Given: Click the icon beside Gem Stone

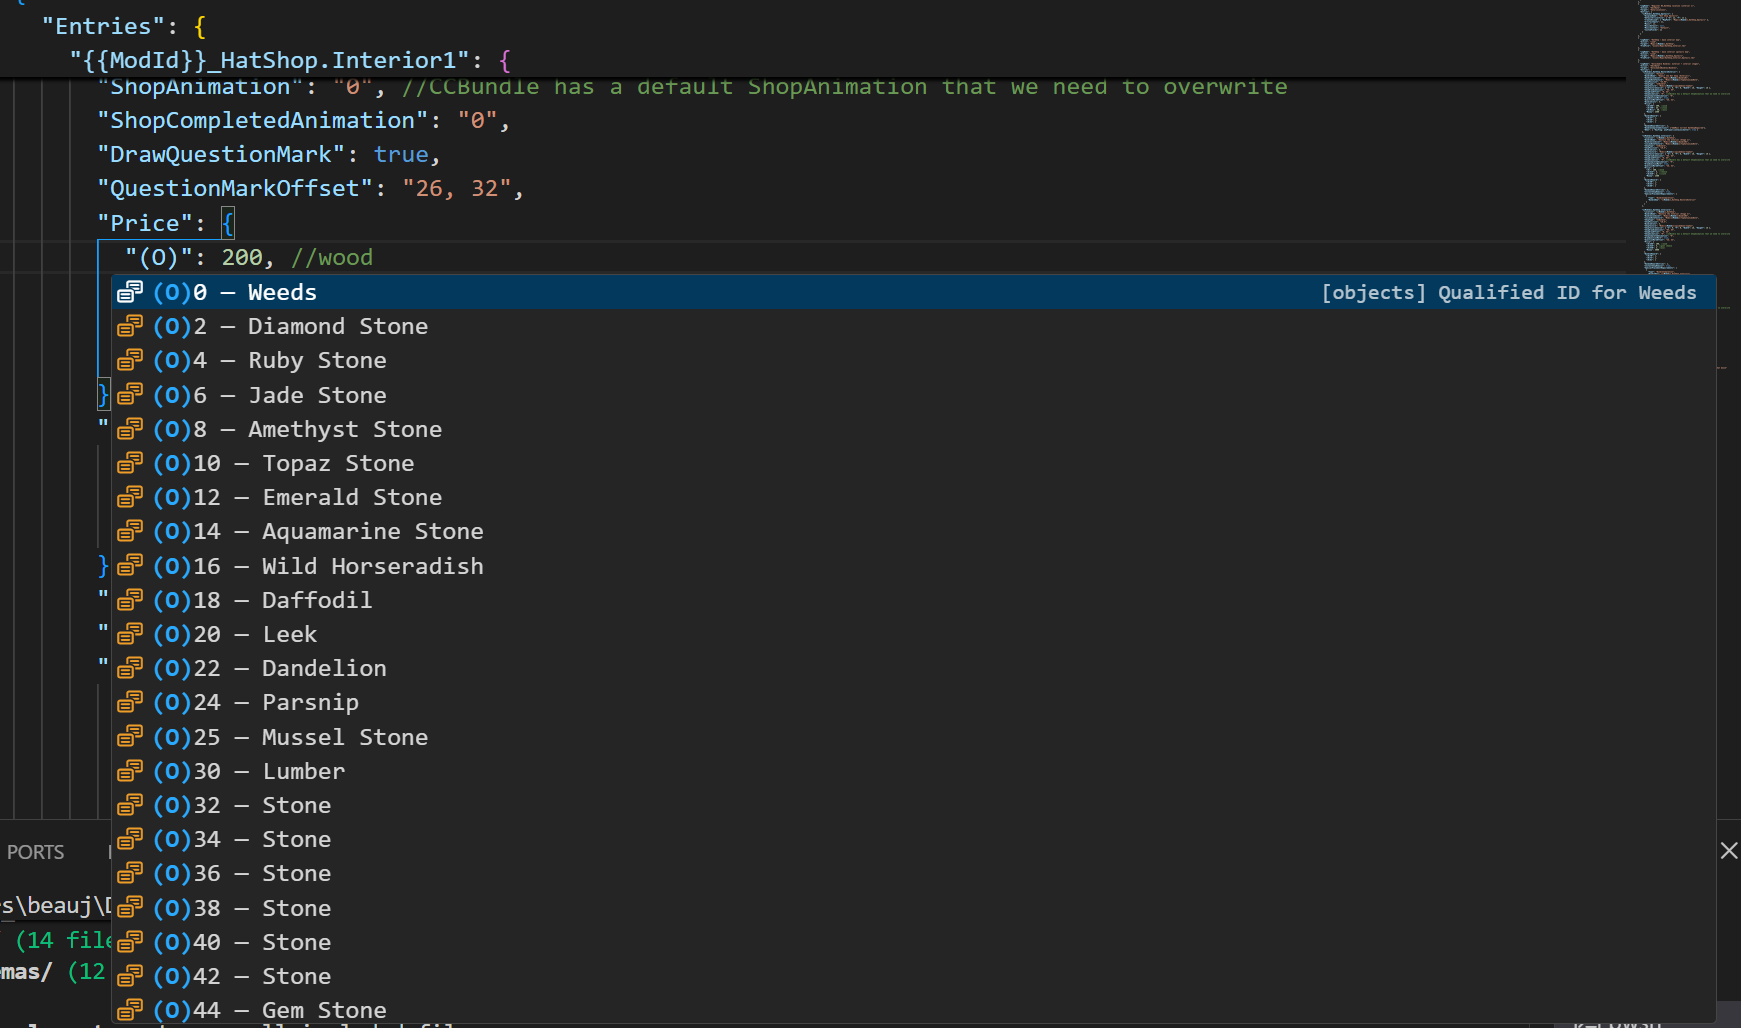Looking at the screenshot, I should [x=130, y=1010].
